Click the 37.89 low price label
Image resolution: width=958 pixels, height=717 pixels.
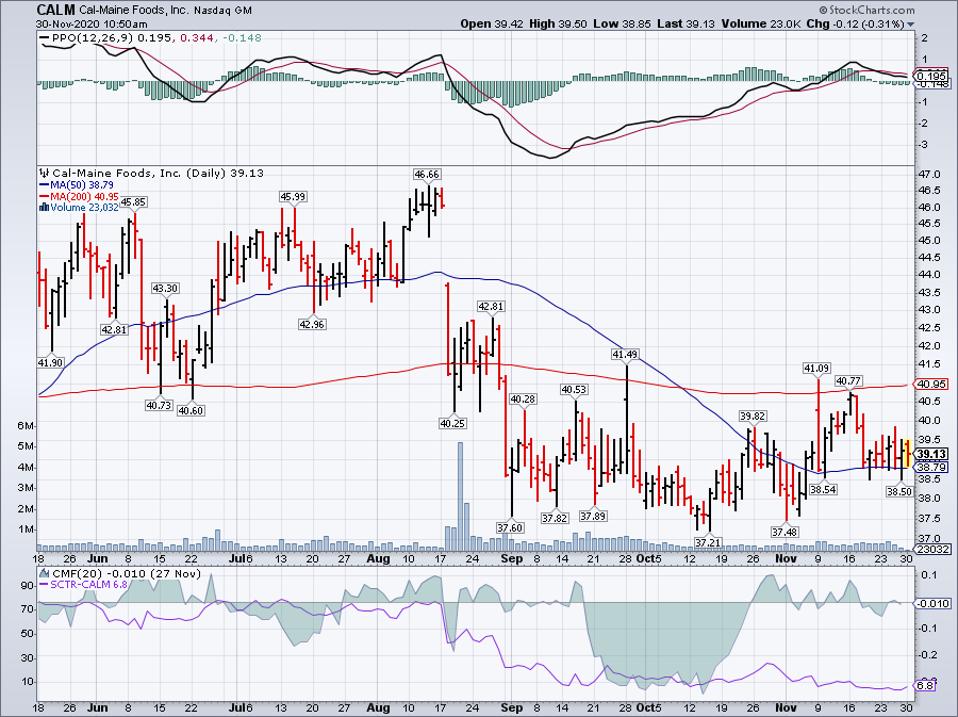(593, 517)
